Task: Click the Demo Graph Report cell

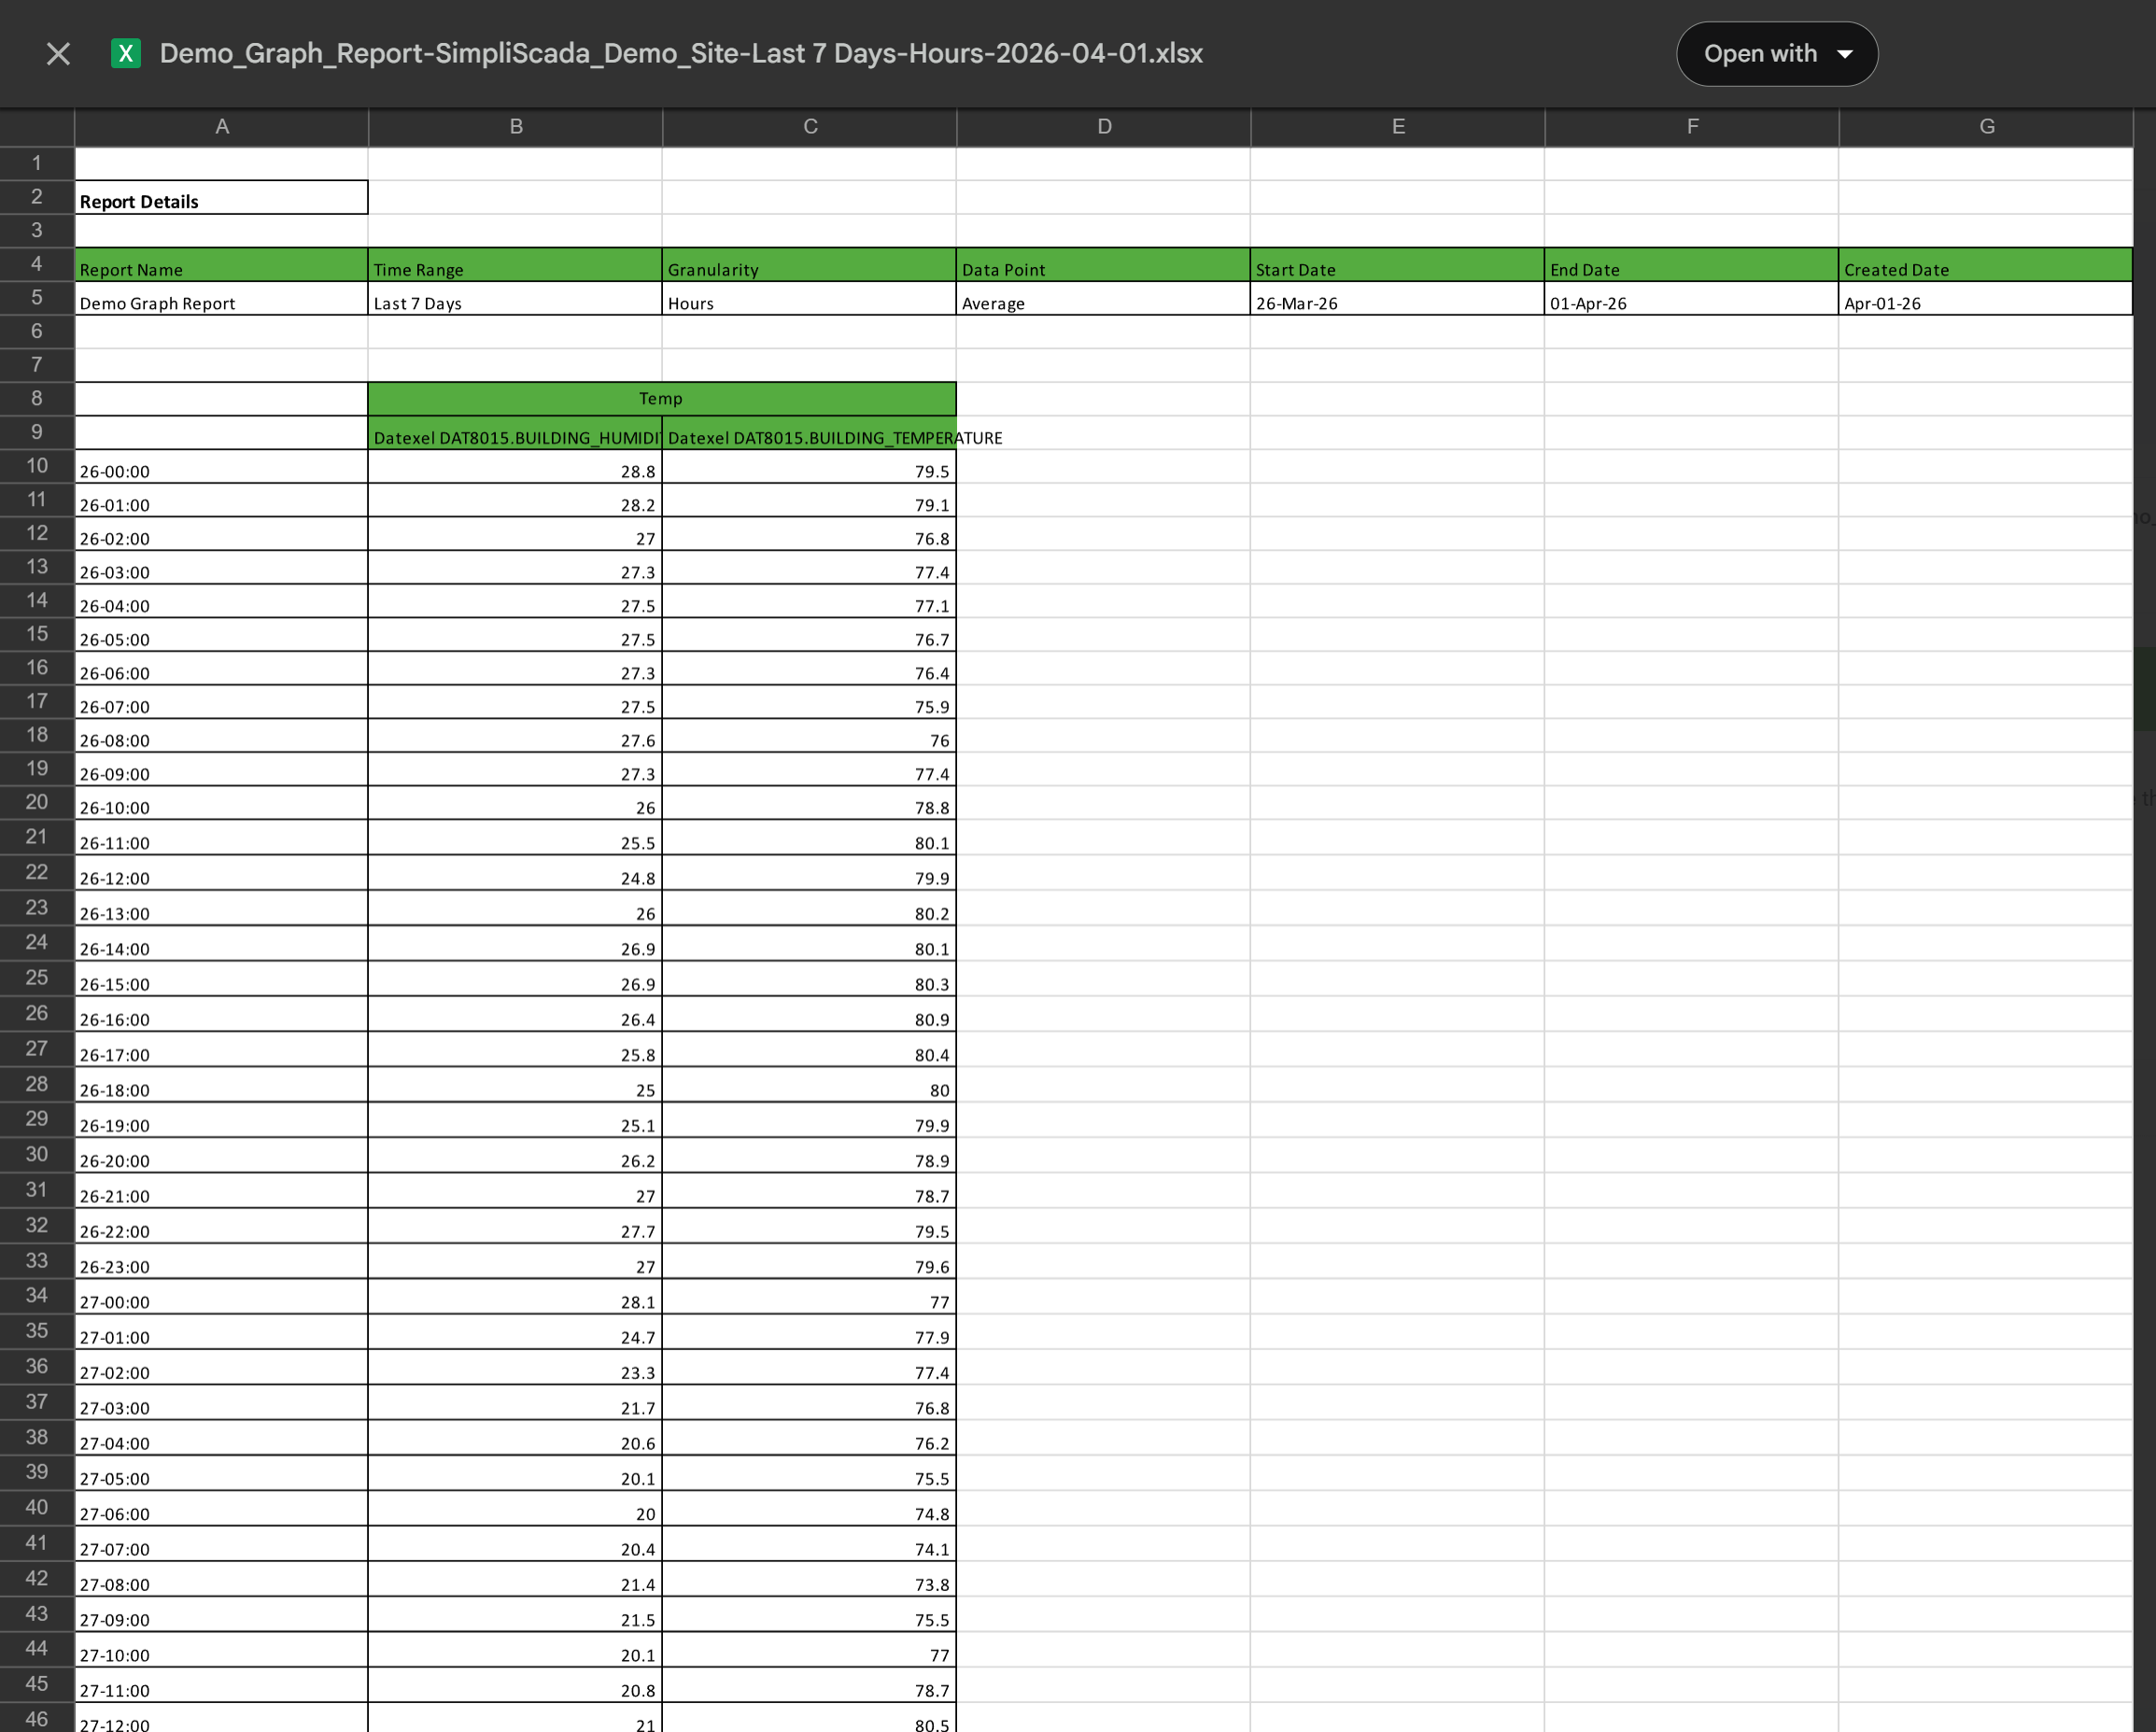Action: (x=222, y=300)
